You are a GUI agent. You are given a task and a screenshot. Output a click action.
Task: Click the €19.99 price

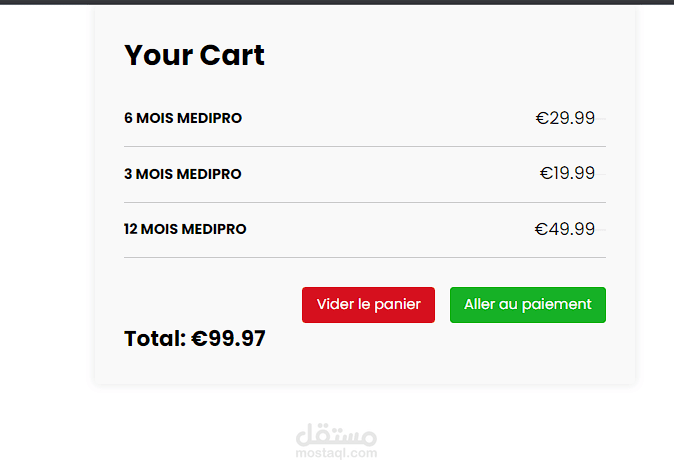(567, 174)
